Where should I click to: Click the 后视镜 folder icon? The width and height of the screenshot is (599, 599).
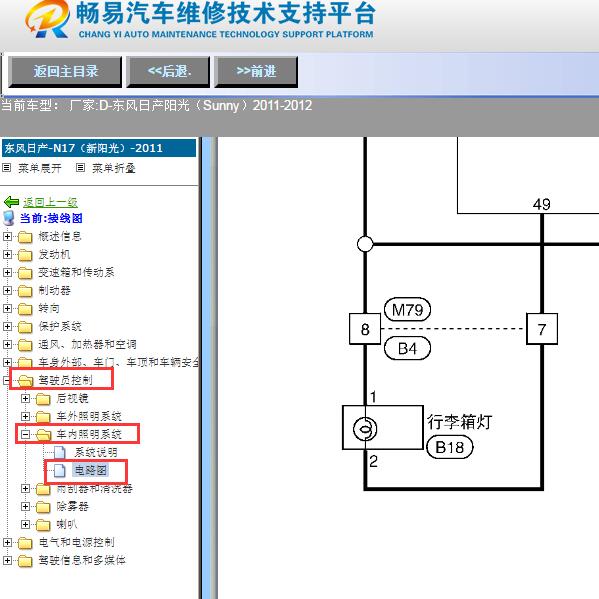43,399
